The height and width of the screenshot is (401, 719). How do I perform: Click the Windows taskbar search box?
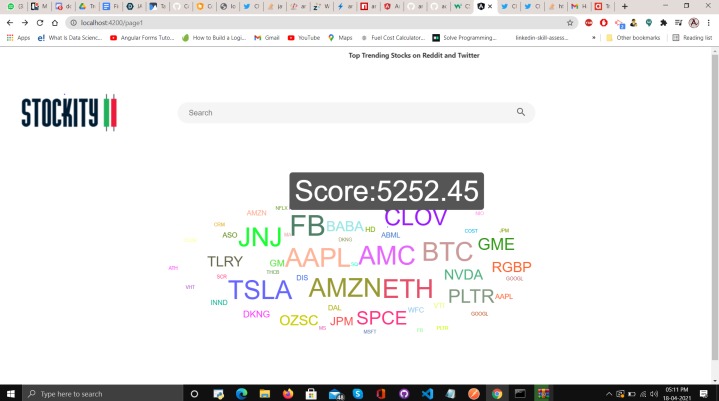102,394
